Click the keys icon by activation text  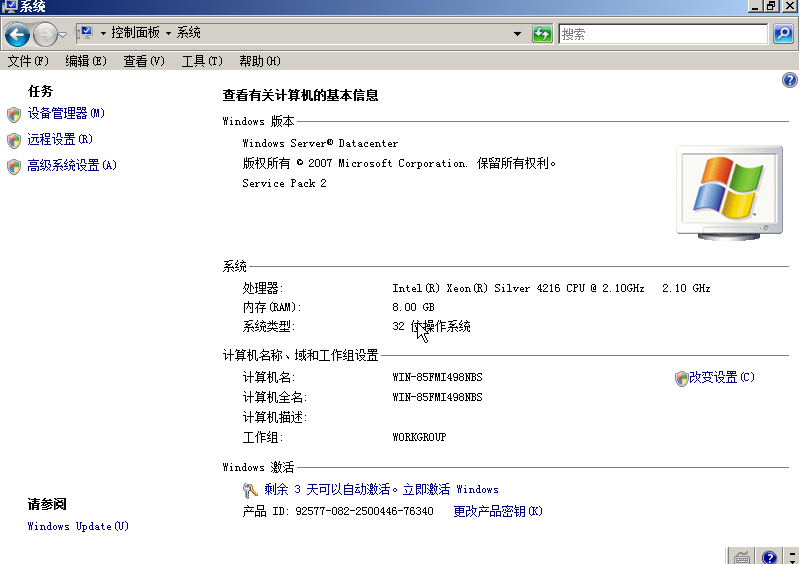point(250,490)
